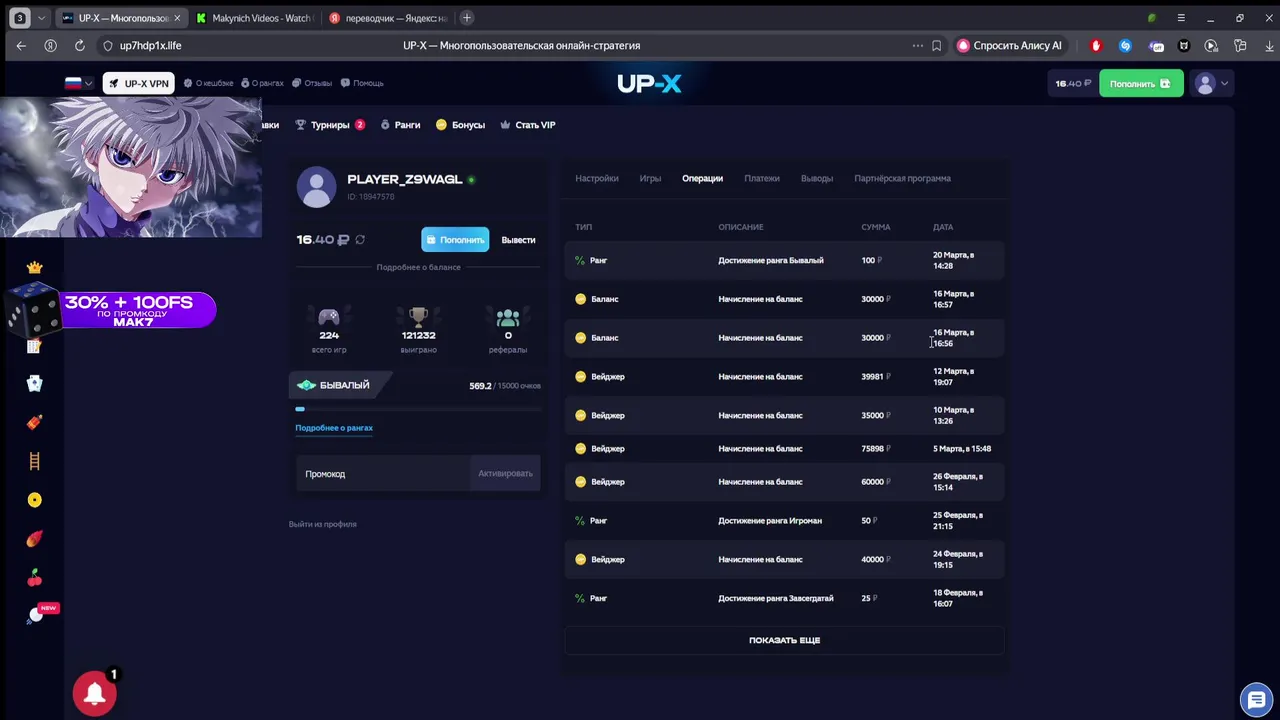The width and height of the screenshot is (1280, 720).
Task: Open the browser hamburger menu
Action: (1181, 18)
